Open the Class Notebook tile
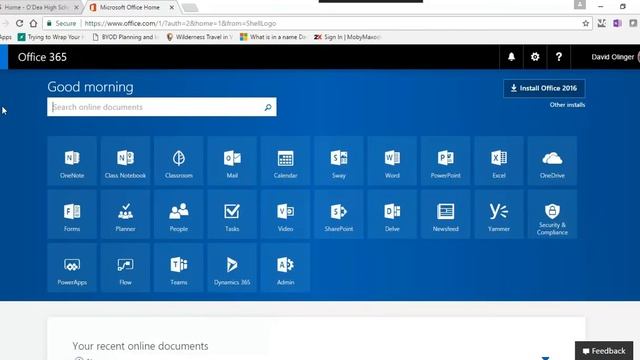 [x=125, y=161]
